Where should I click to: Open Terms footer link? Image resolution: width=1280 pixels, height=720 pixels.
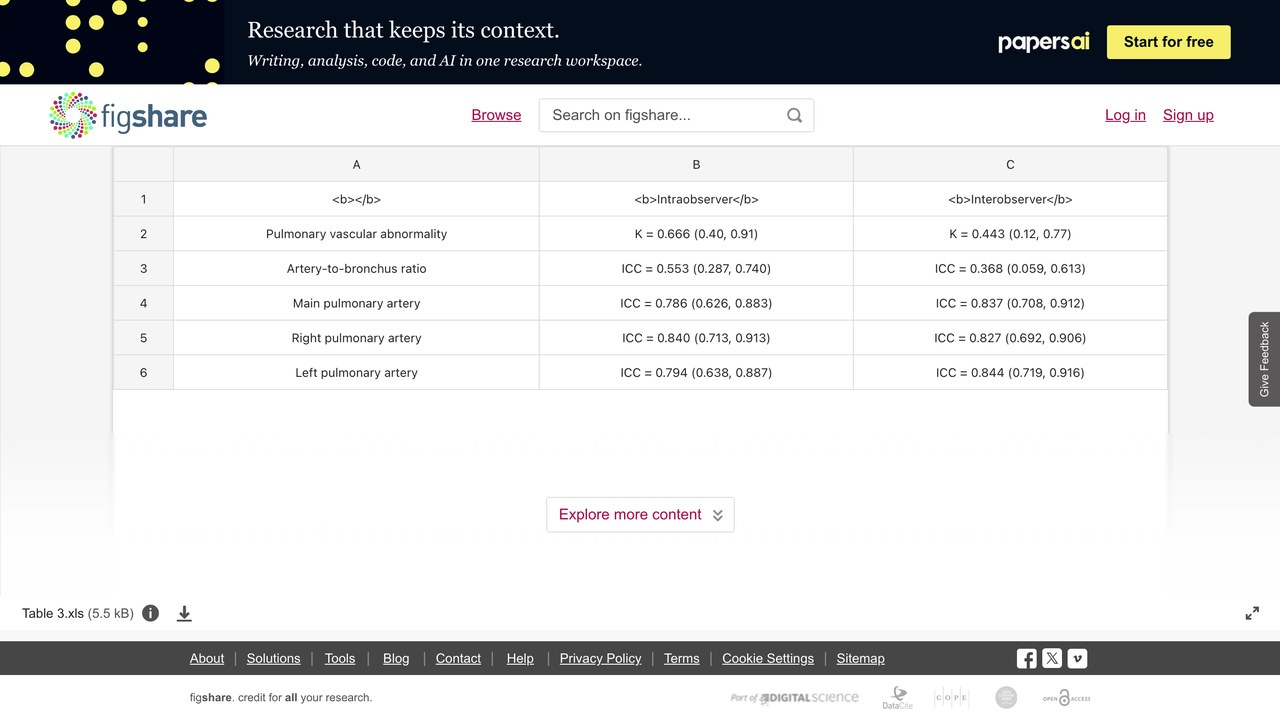pos(682,658)
